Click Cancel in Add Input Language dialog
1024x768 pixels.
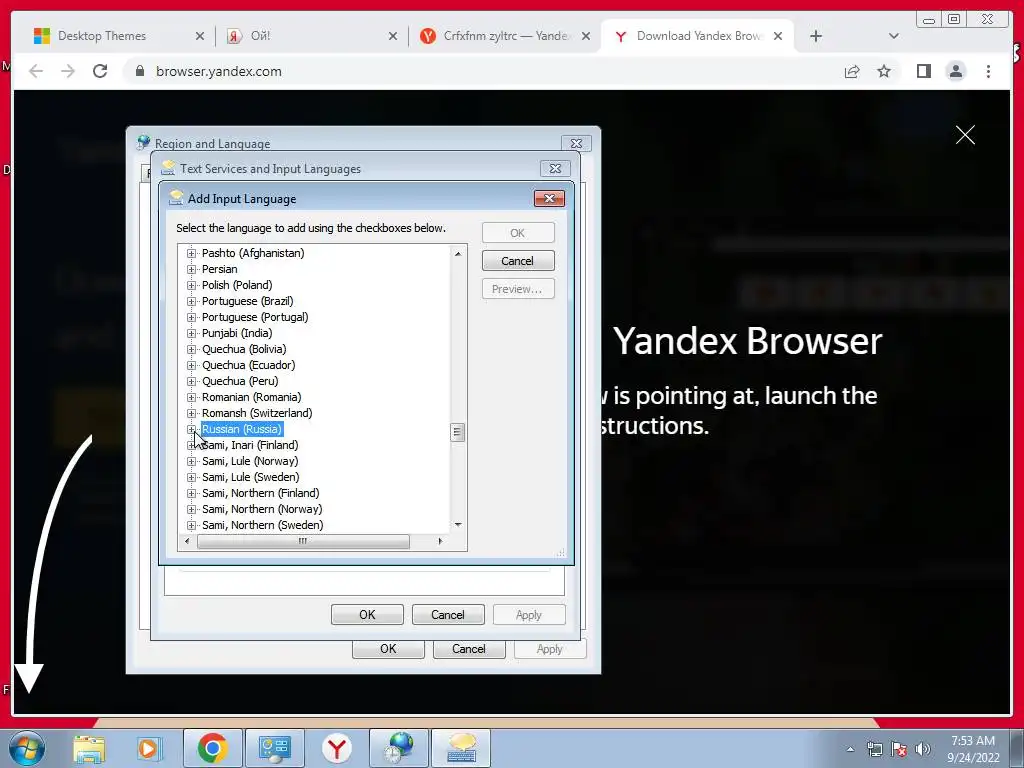tap(518, 261)
